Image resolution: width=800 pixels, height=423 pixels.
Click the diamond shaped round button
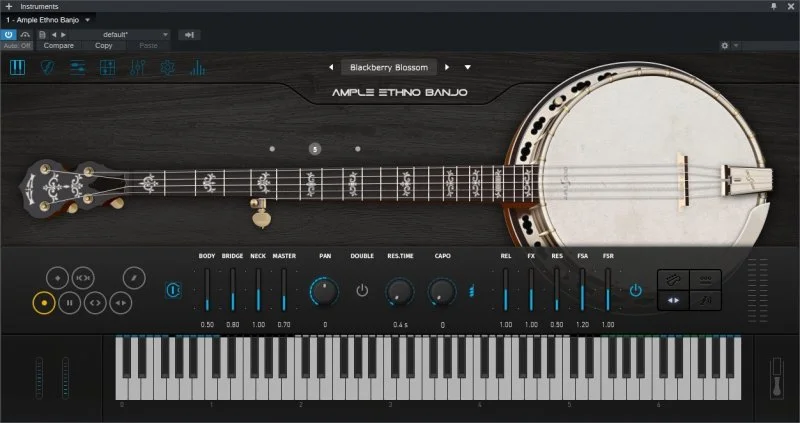(57, 278)
